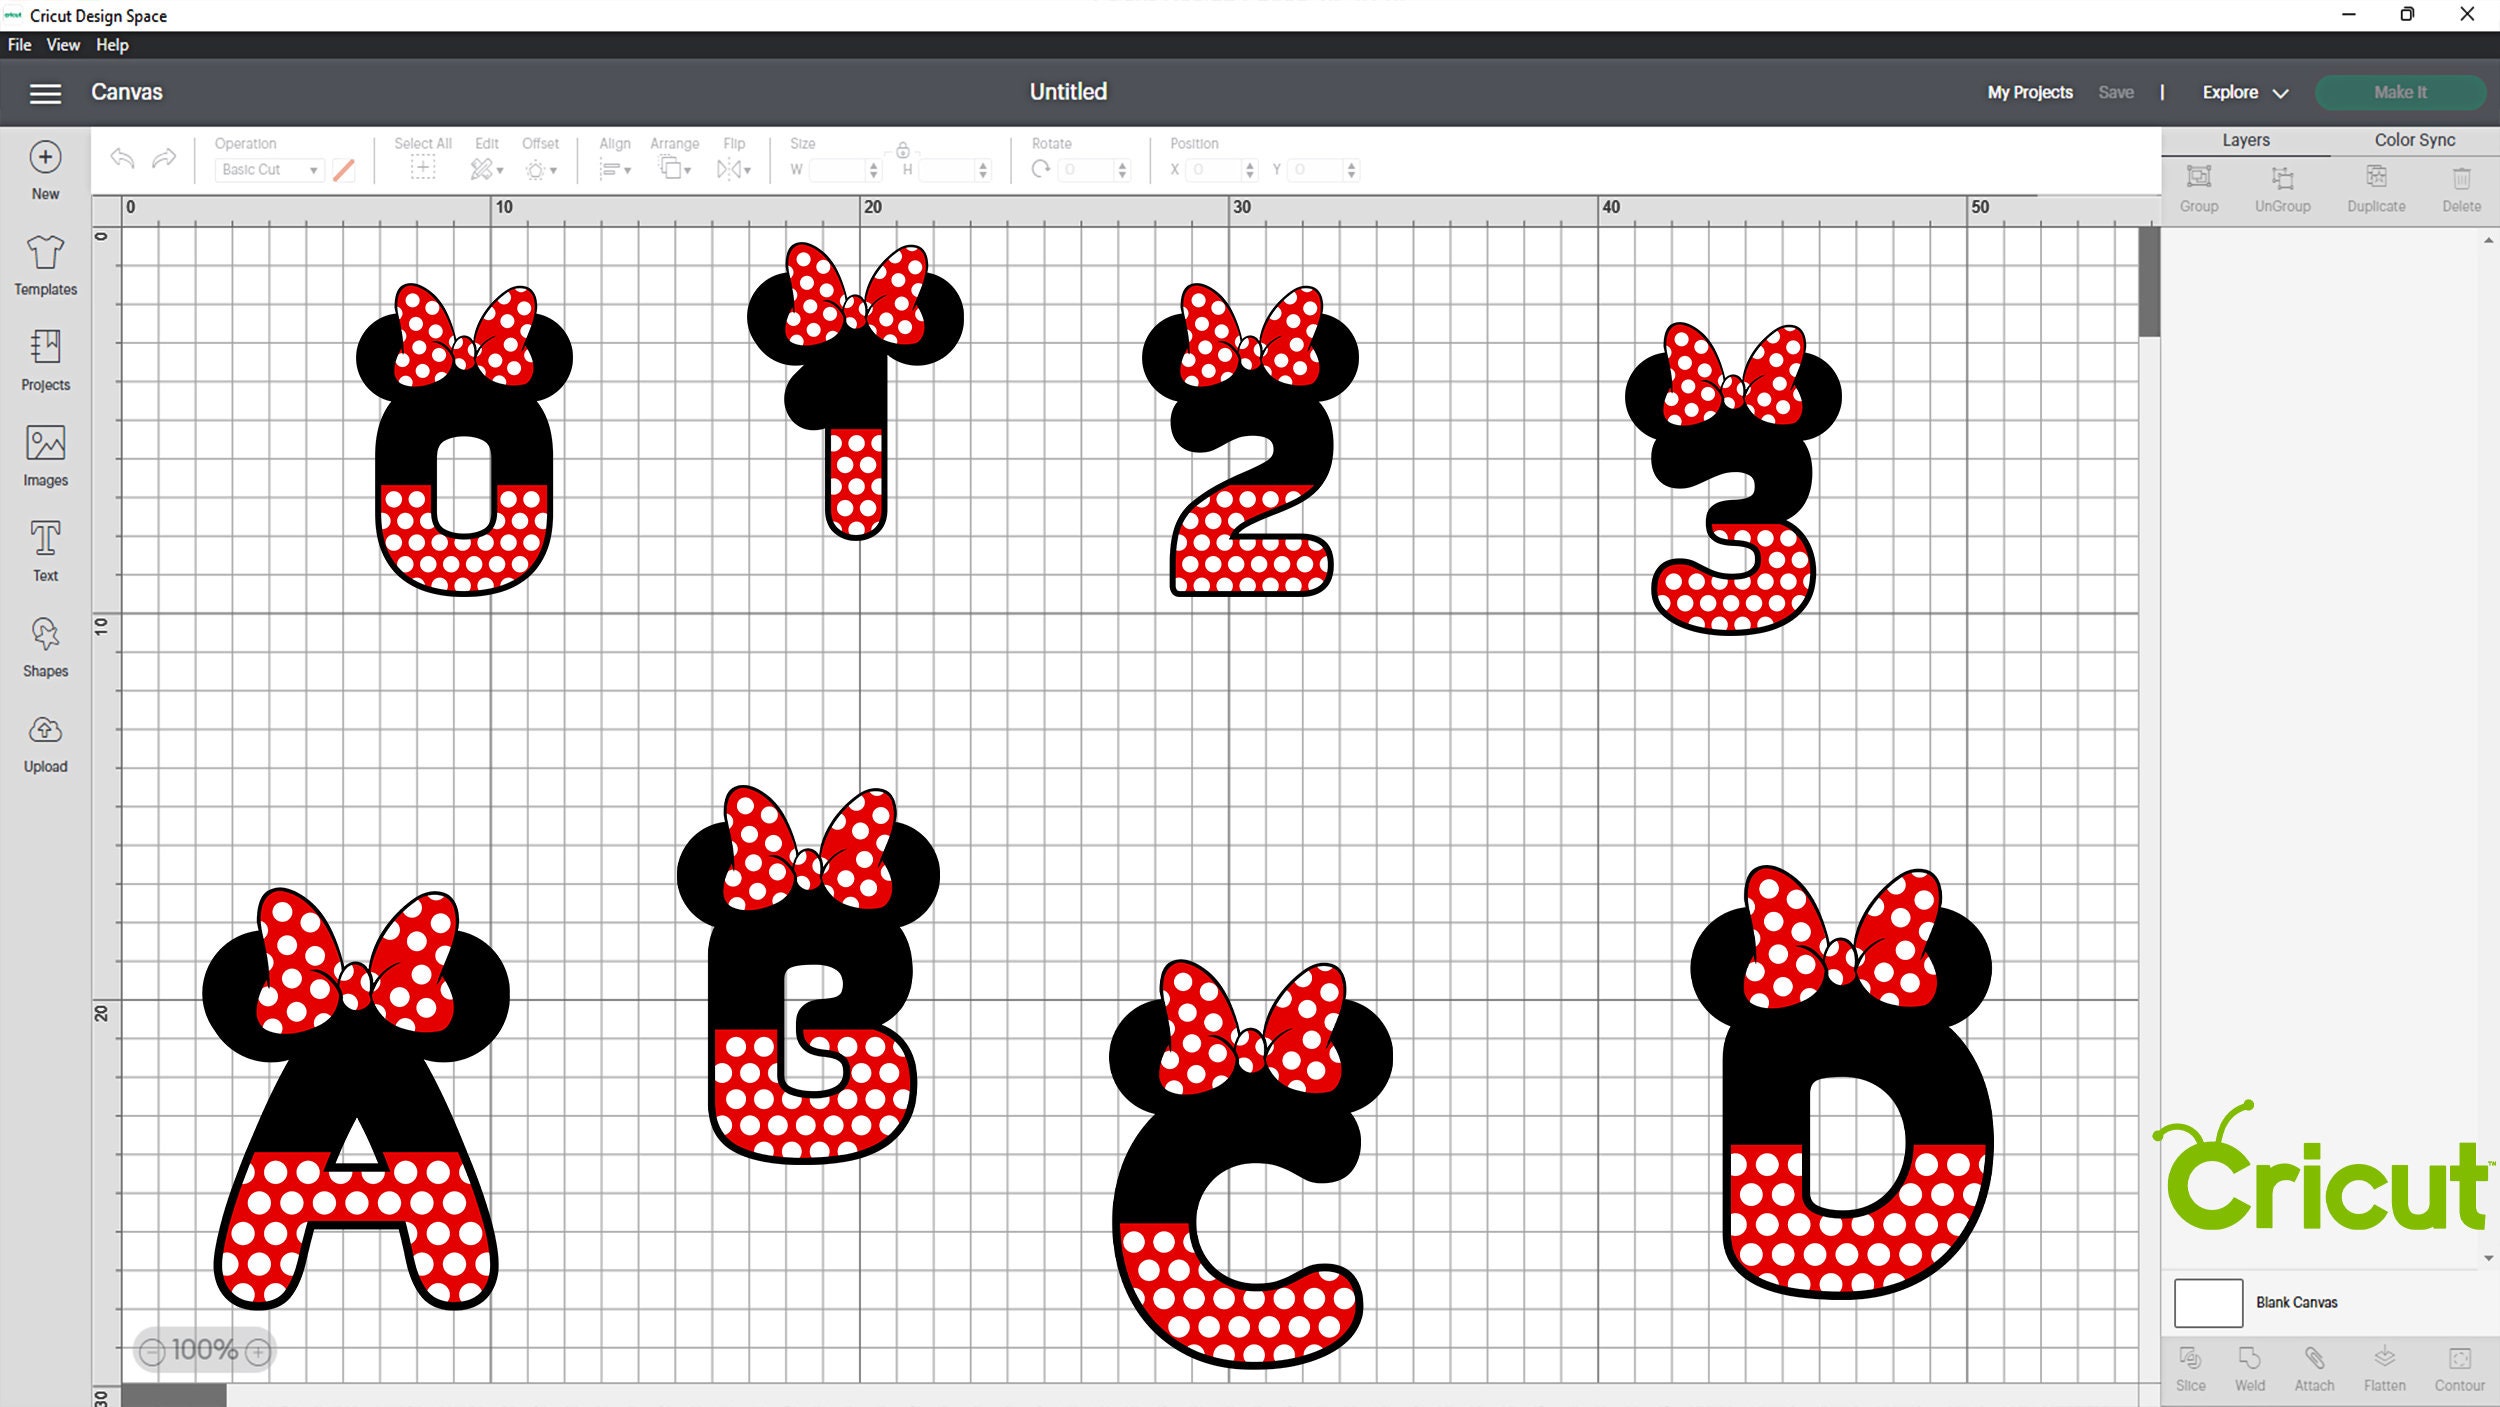This screenshot has width=2500, height=1407.
Task: Click the Blank Canvas color swatch
Action: [x=2208, y=1303]
